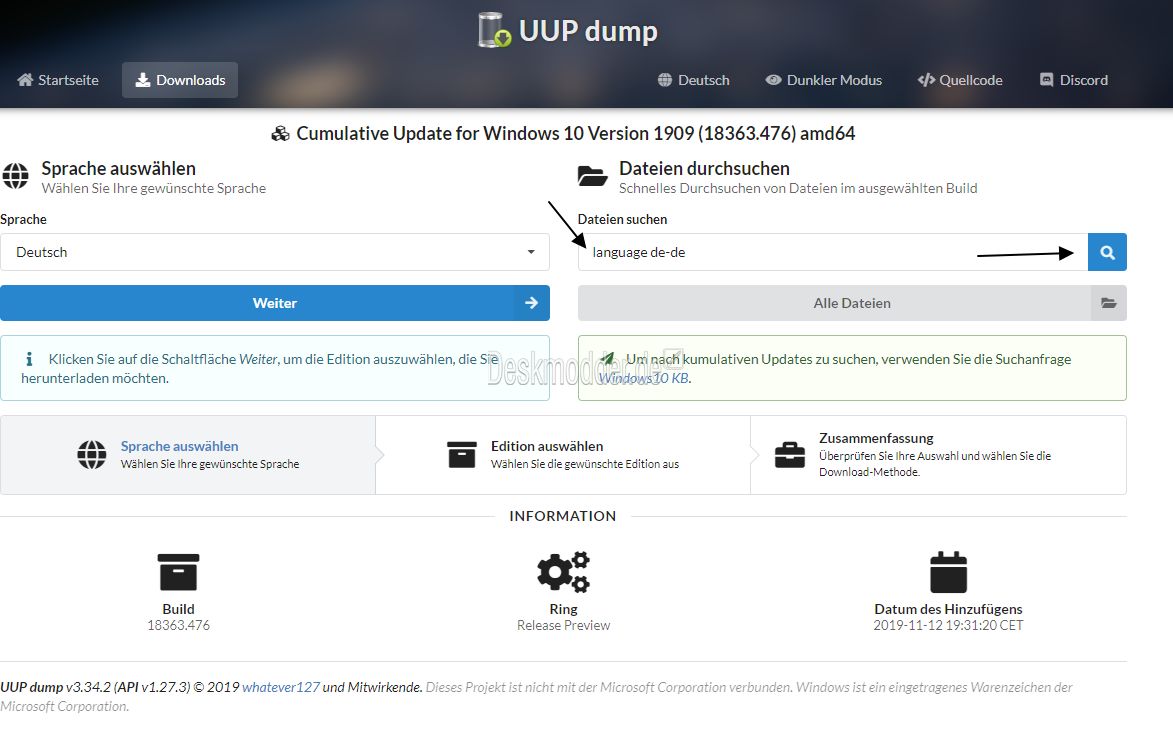
Task: Open the Startseite home menu item
Action: [x=58, y=80]
